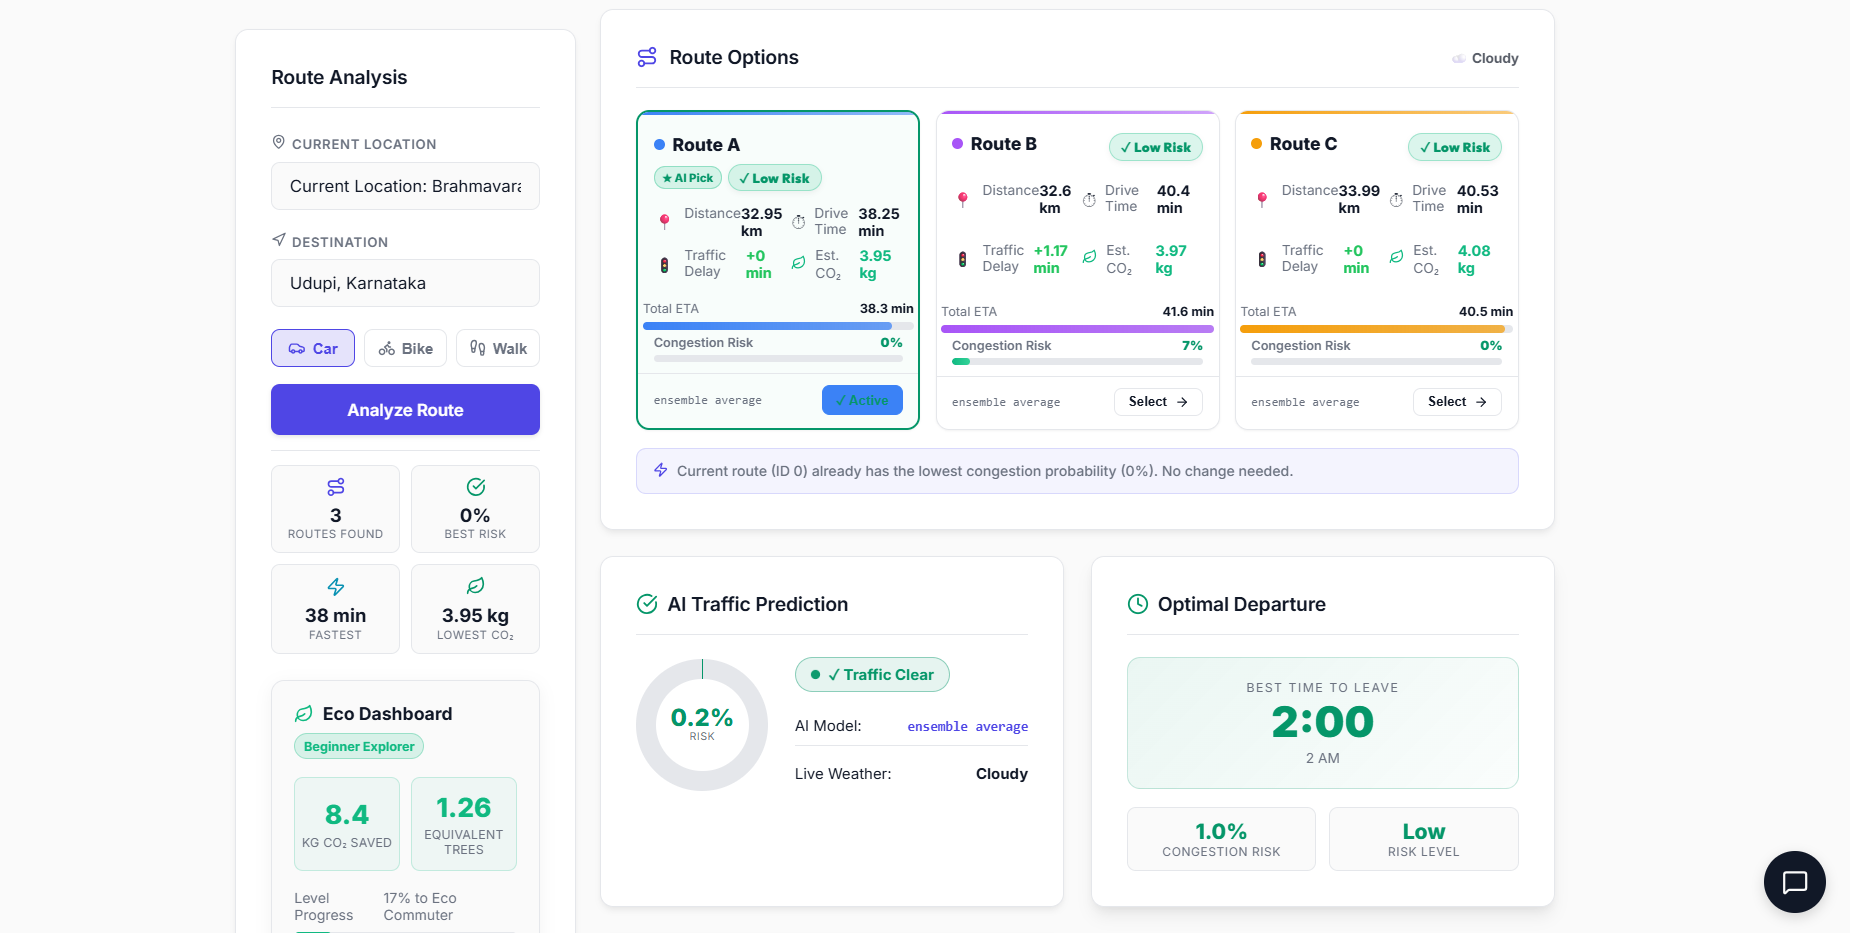Click Route A's CO₂ leaf icon
This screenshot has width=1850, height=933.
pos(798,263)
